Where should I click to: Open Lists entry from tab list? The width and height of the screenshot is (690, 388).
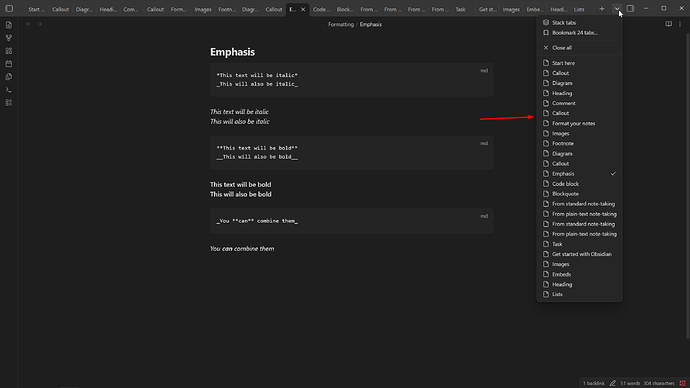[x=579, y=294]
